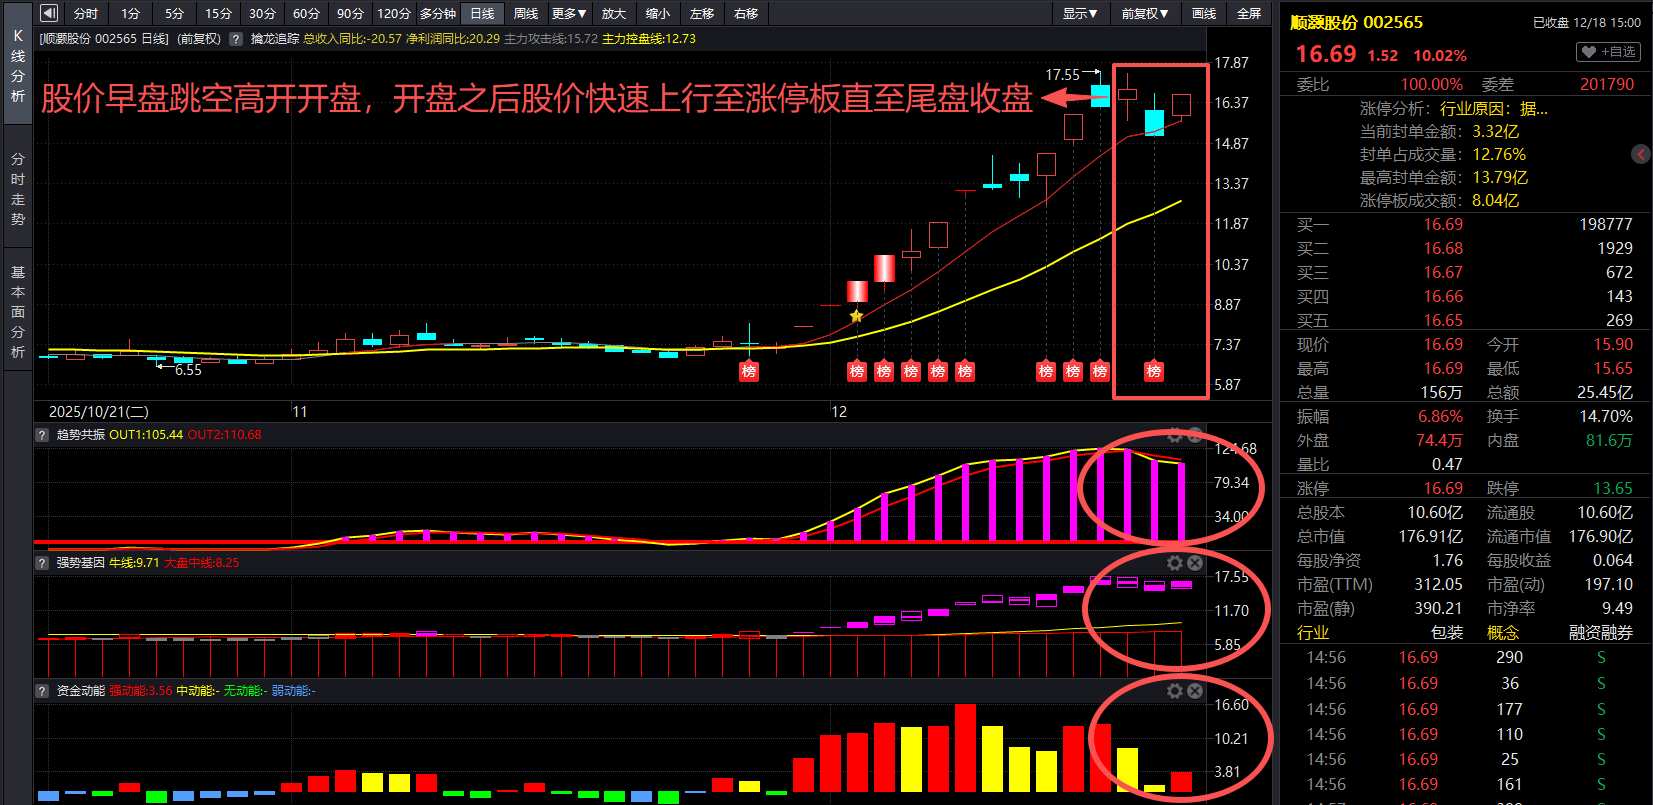Close the 强势基因 indicator panel
Image resolution: width=1653 pixels, height=805 pixels.
[1194, 563]
